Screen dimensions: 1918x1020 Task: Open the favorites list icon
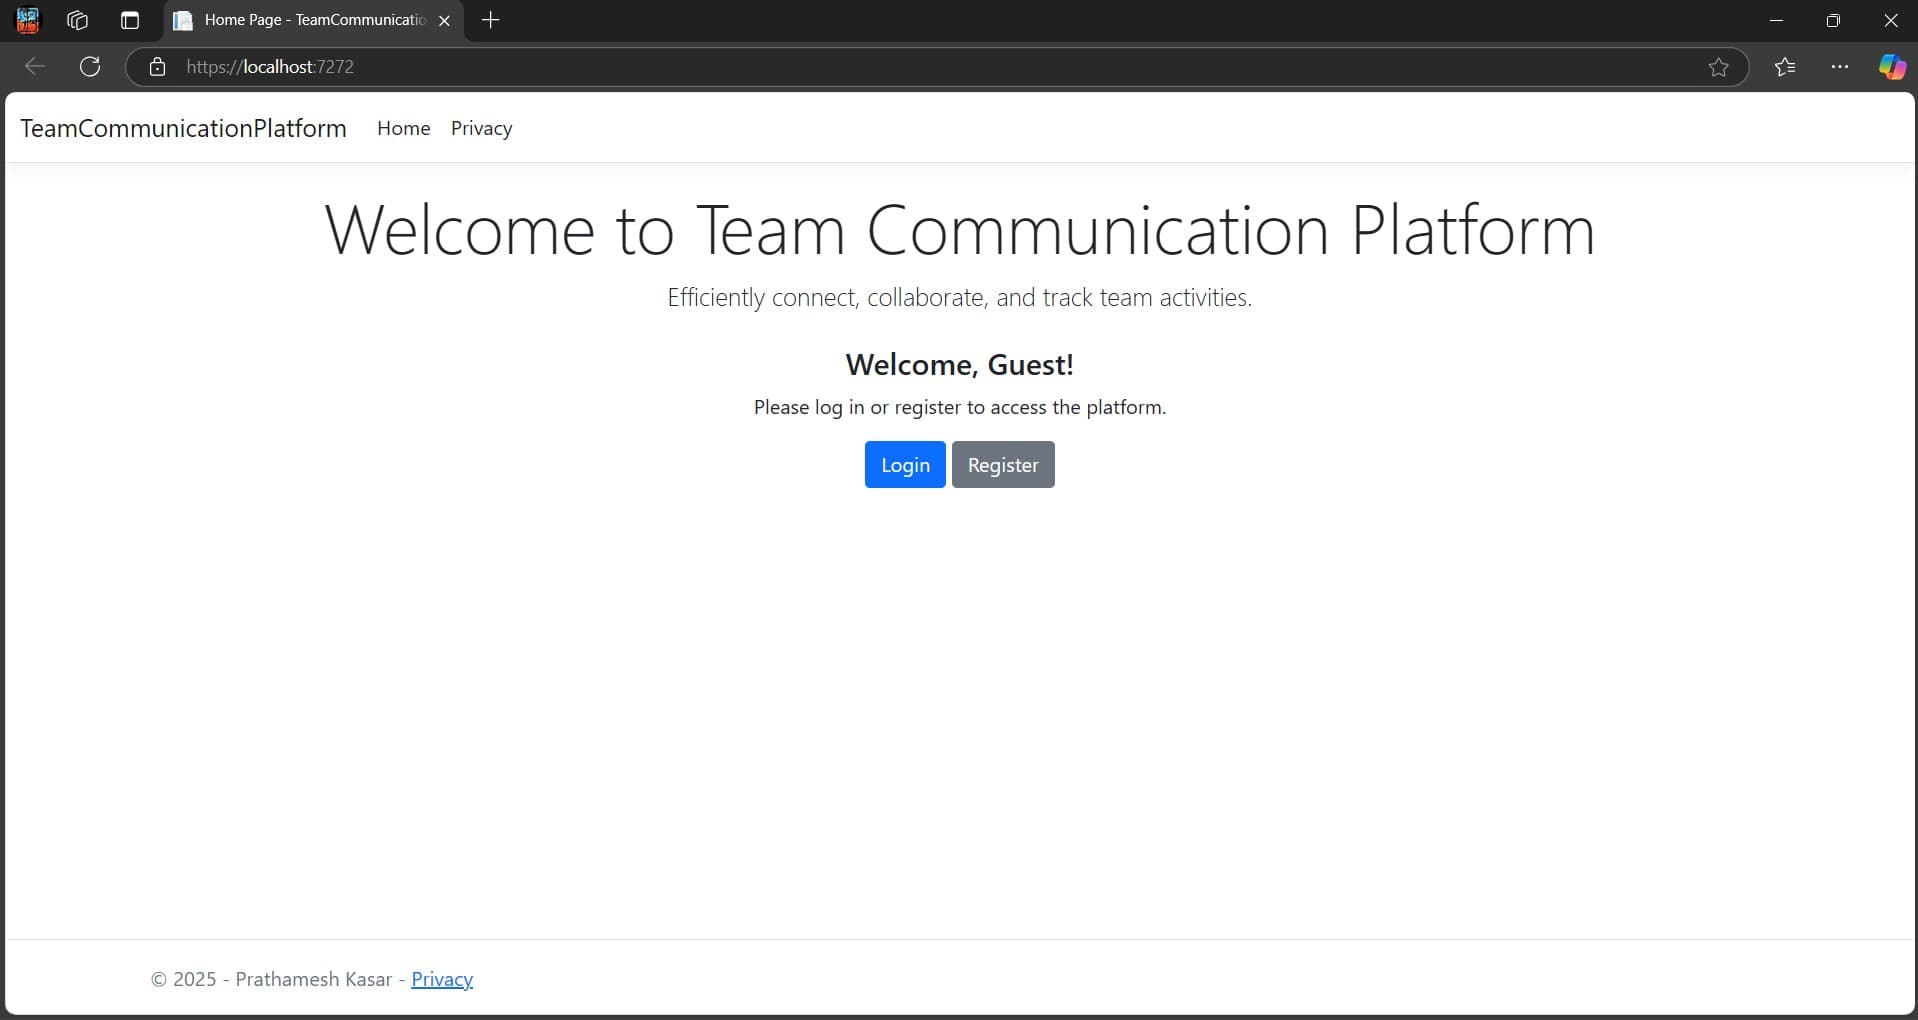click(1785, 67)
